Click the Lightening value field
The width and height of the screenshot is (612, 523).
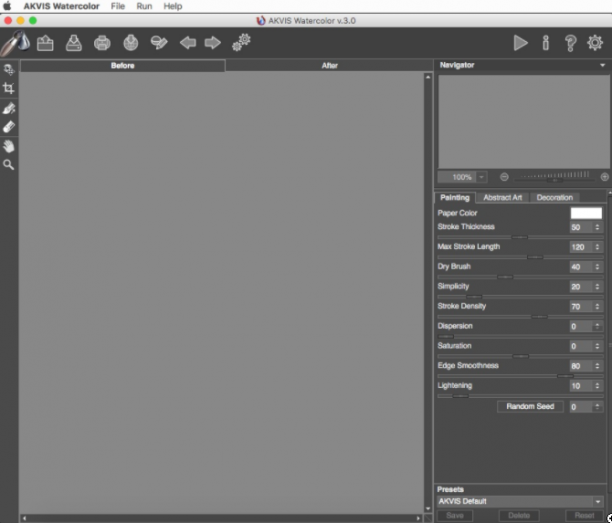point(581,386)
